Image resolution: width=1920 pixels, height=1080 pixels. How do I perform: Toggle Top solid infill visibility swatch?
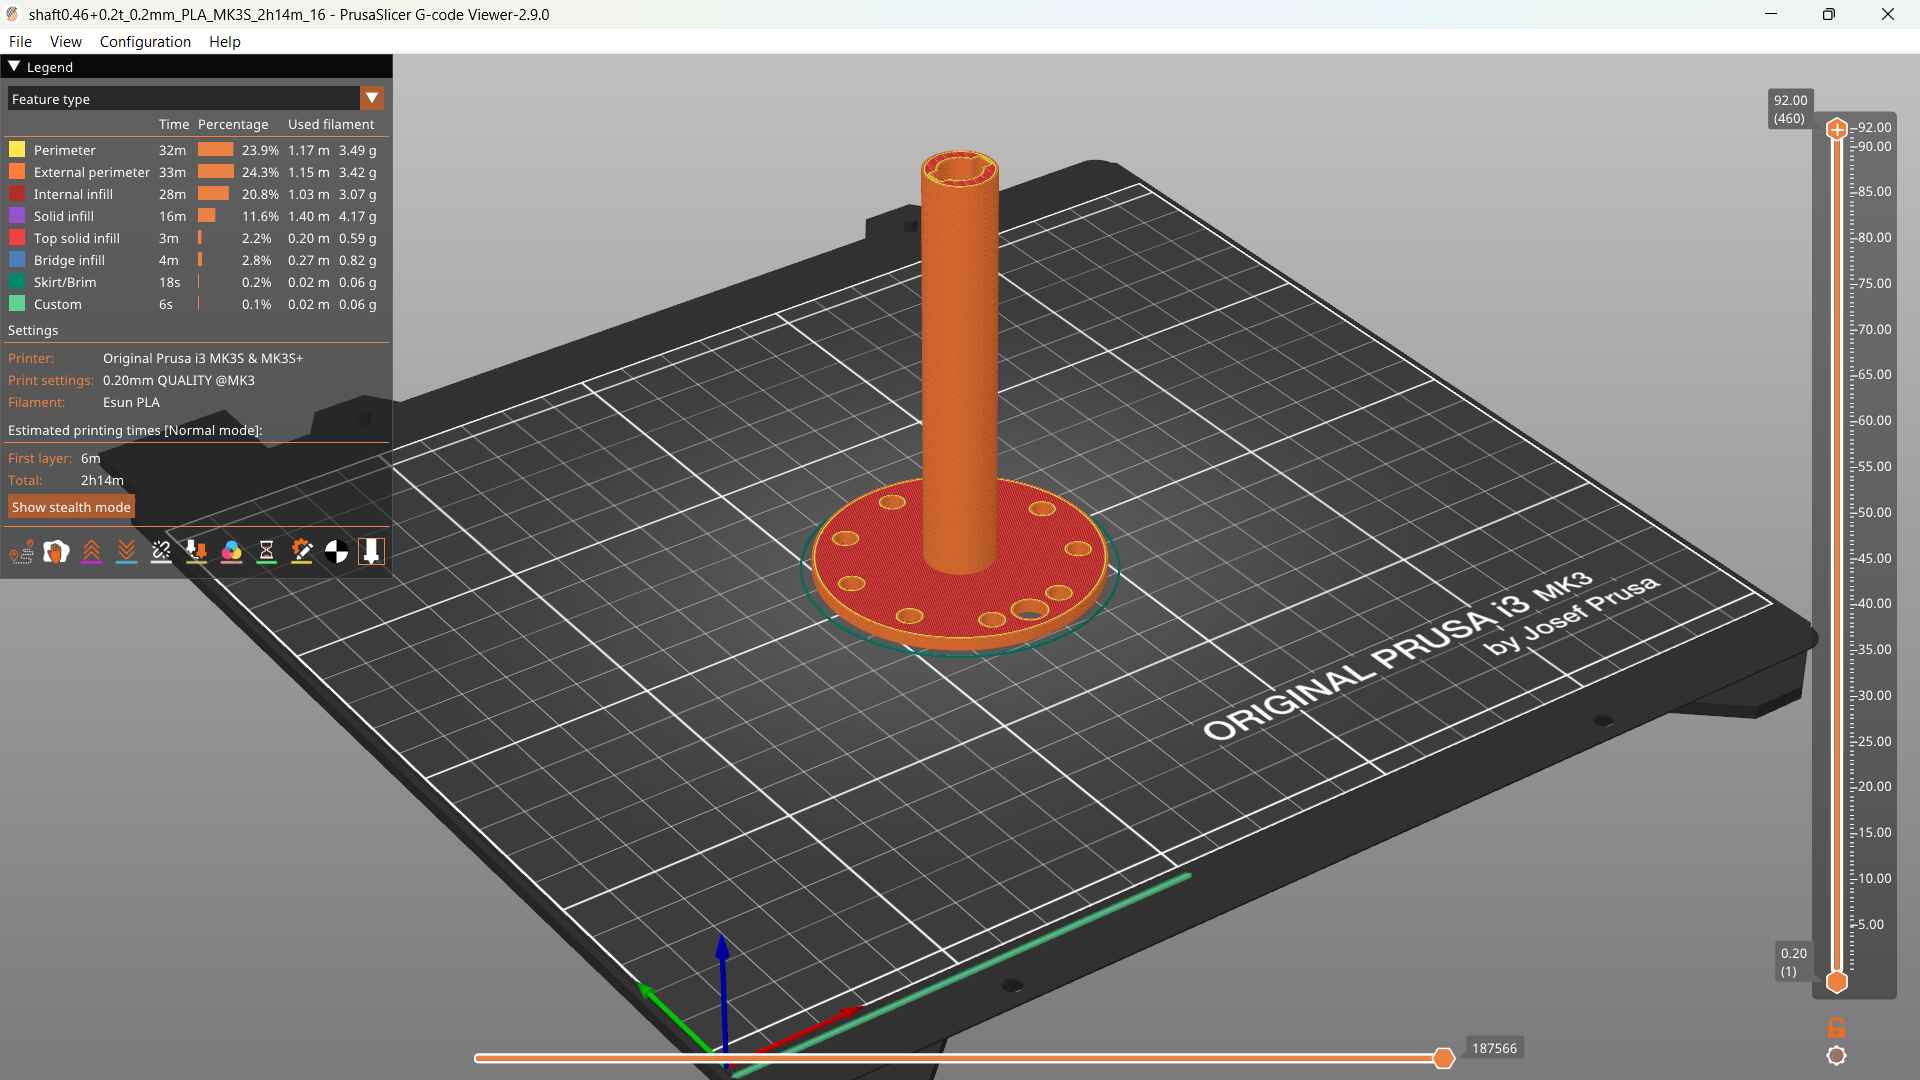[17, 238]
